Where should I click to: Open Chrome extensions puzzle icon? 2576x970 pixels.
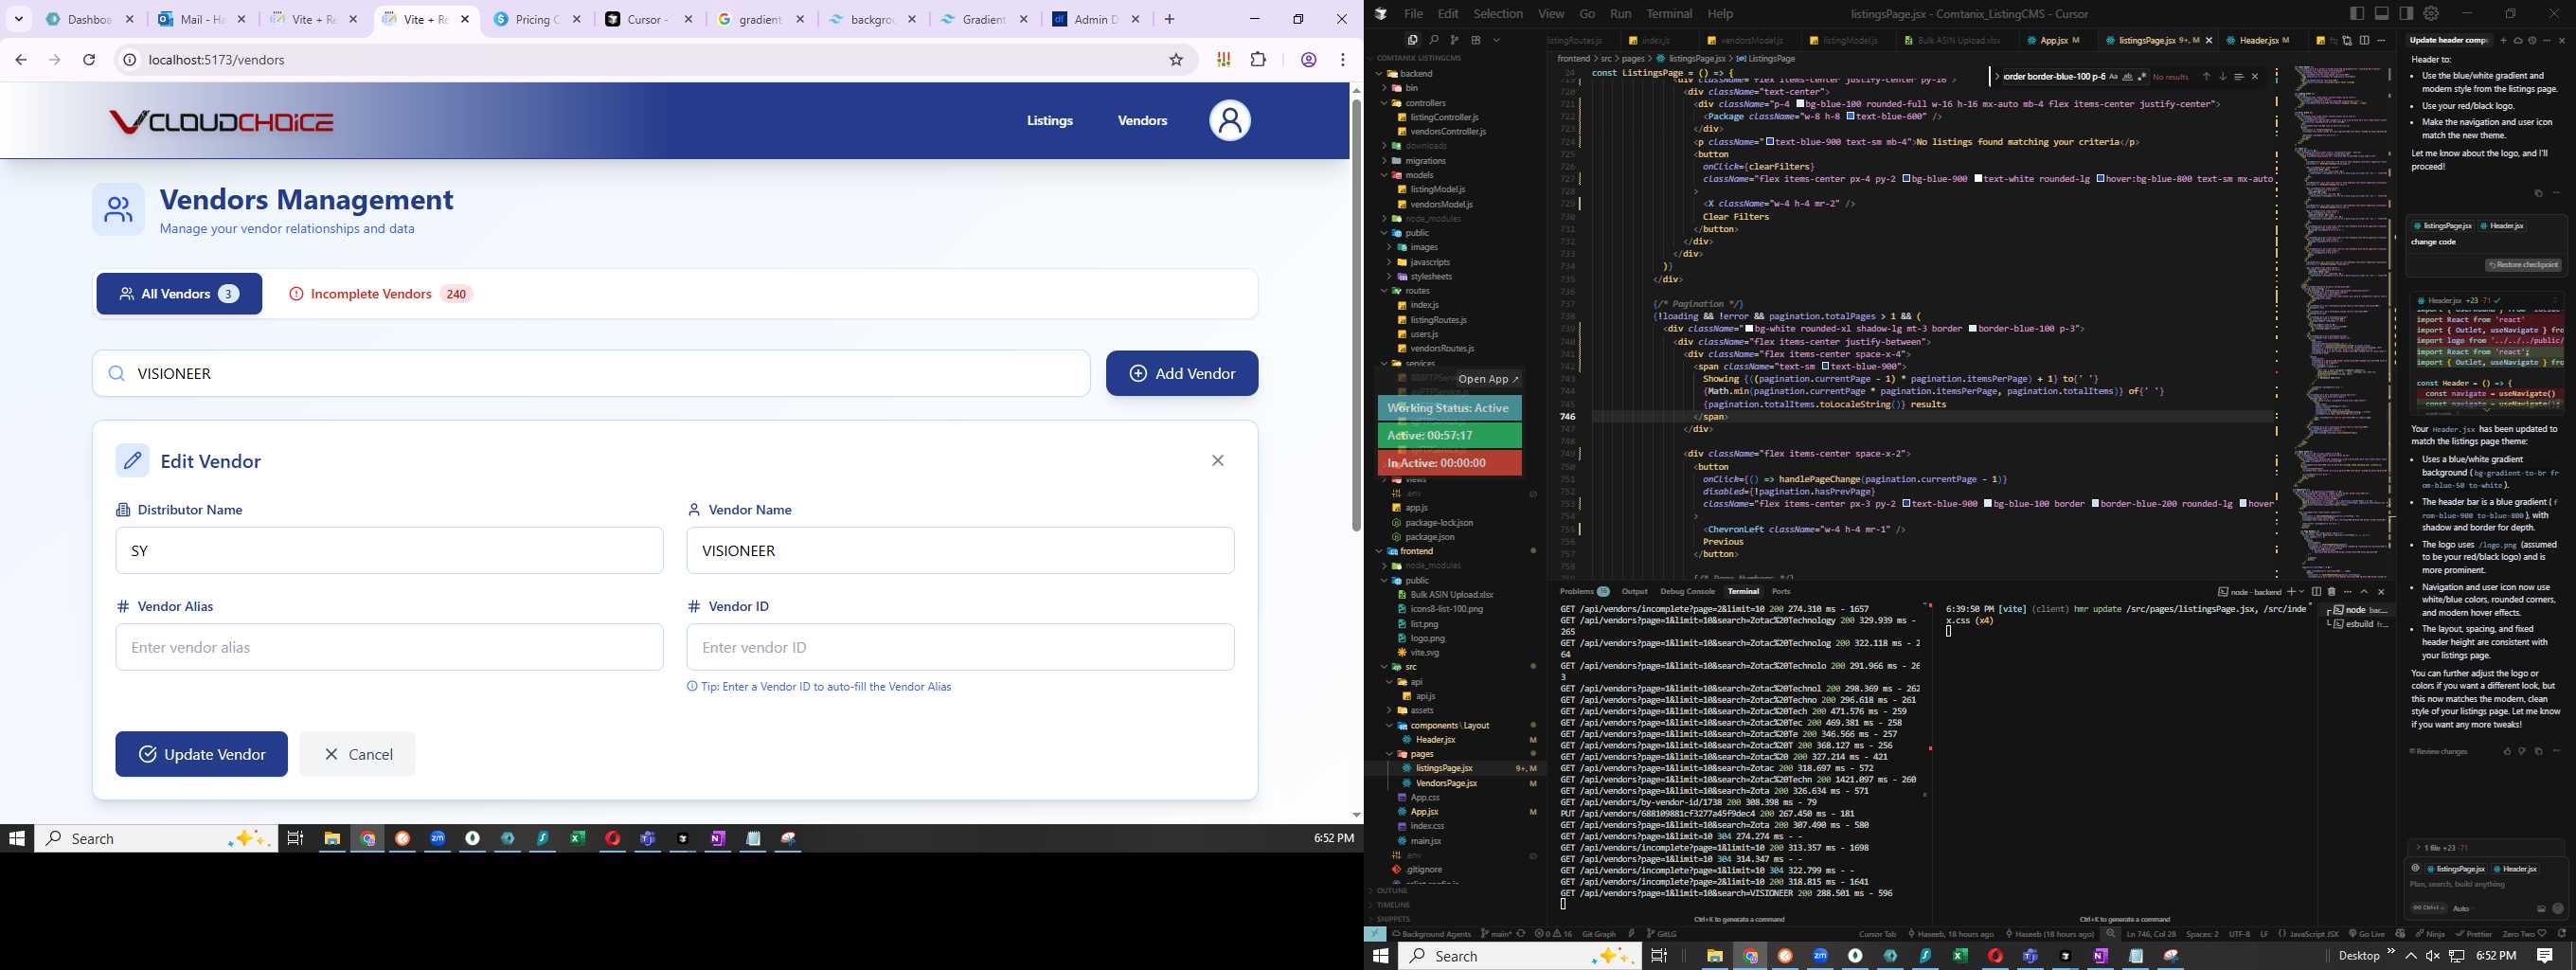point(1258,60)
